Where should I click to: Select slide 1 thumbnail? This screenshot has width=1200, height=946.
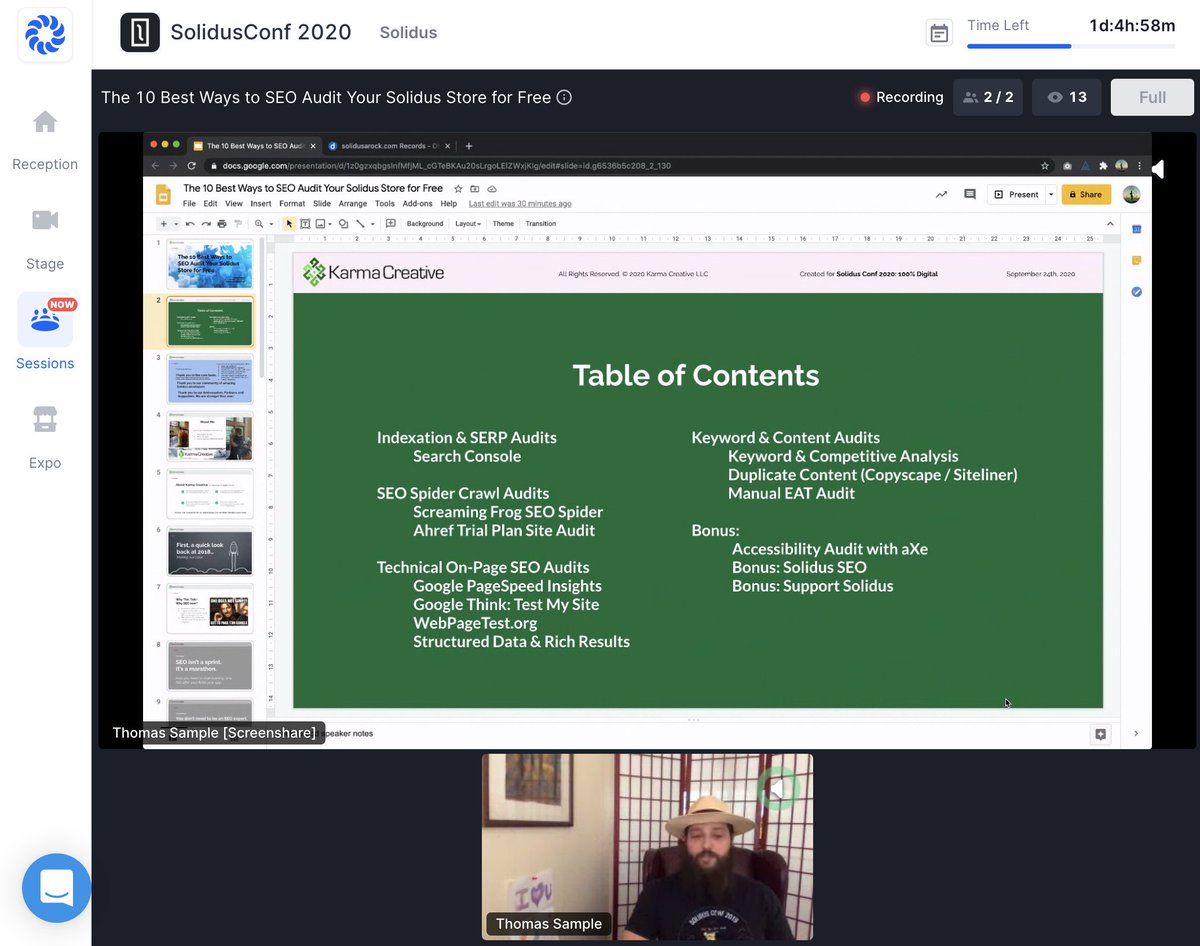click(x=209, y=265)
